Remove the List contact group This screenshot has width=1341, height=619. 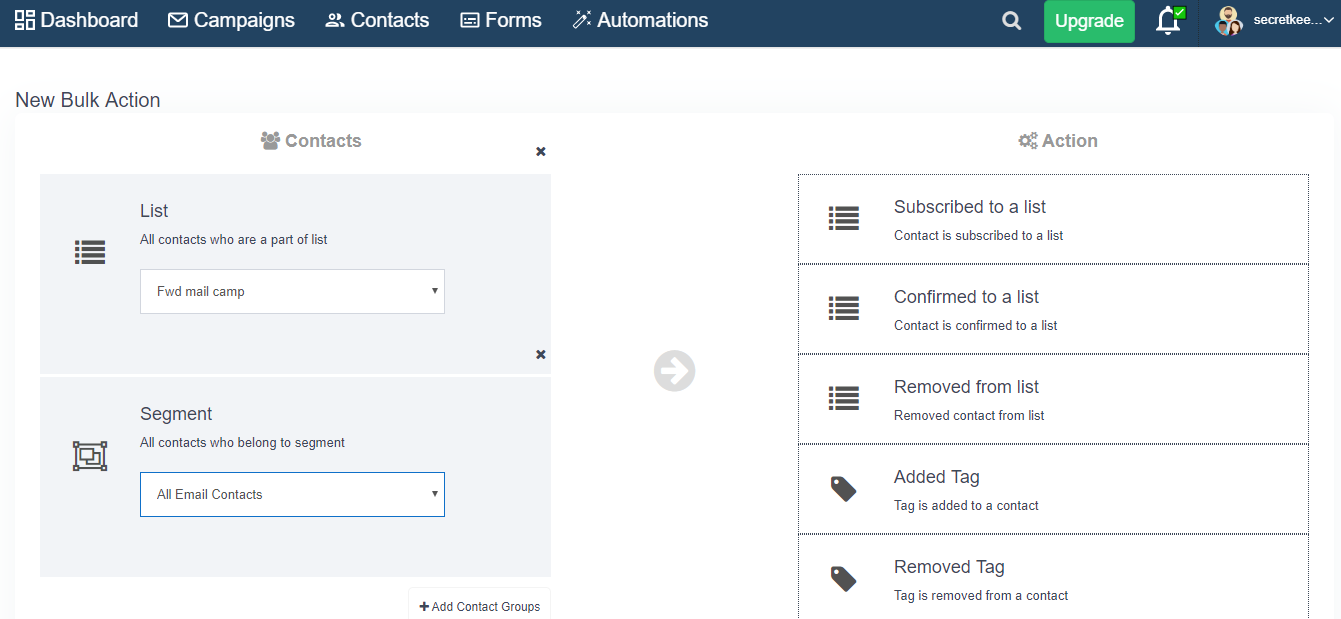coord(541,152)
